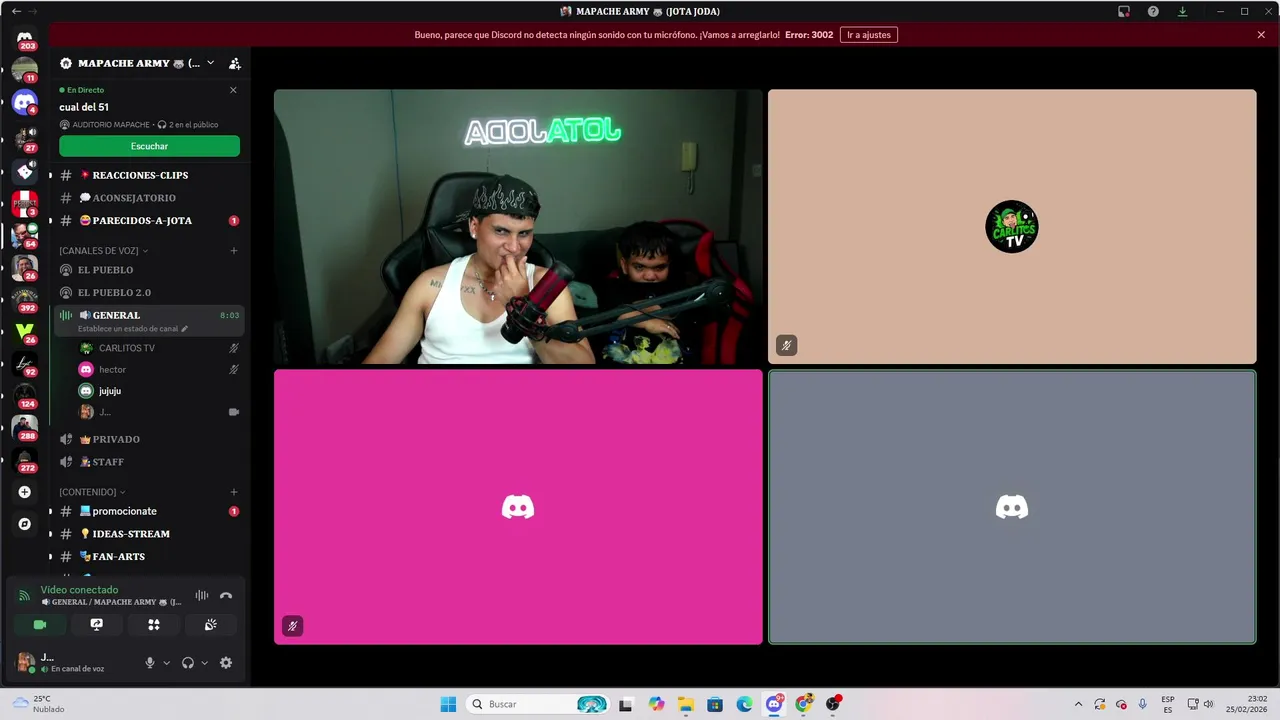Join the PRIVADO voice channel
The height and width of the screenshot is (720, 1280).
(x=148, y=439)
